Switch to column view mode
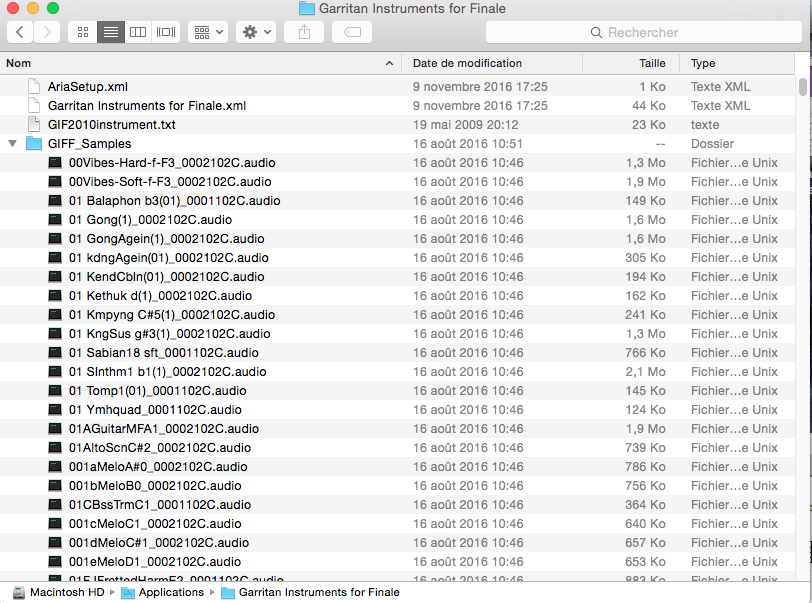This screenshot has height=603, width=812. point(138,32)
